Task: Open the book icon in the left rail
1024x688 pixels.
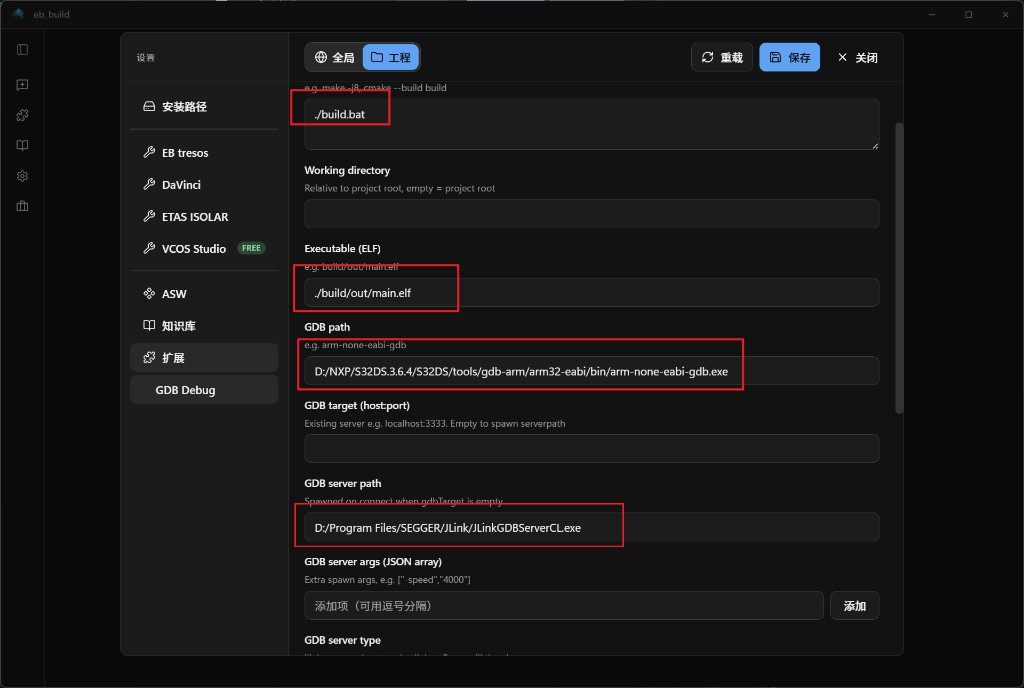Action: tap(22, 146)
